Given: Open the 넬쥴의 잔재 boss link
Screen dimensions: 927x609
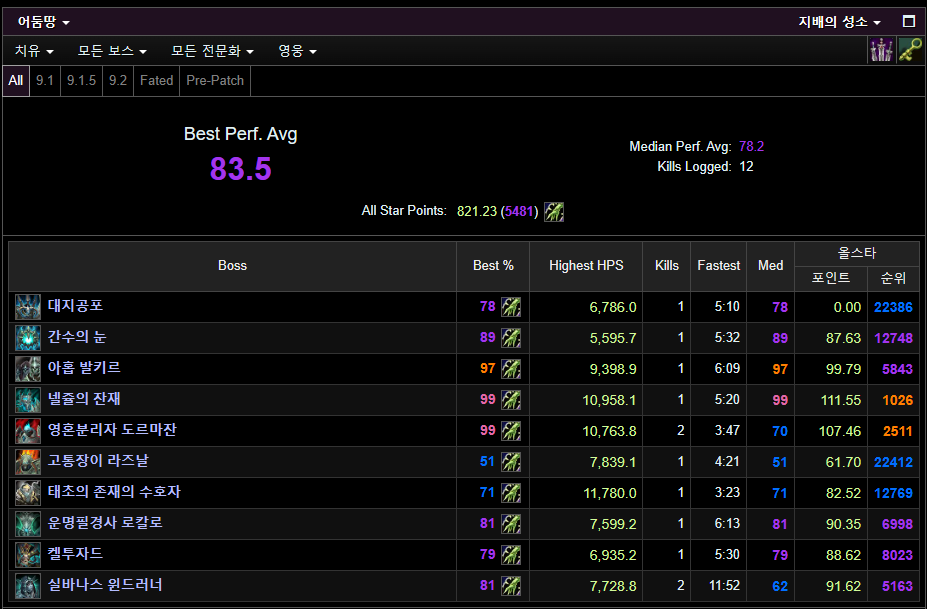Looking at the screenshot, I should click(84, 399).
